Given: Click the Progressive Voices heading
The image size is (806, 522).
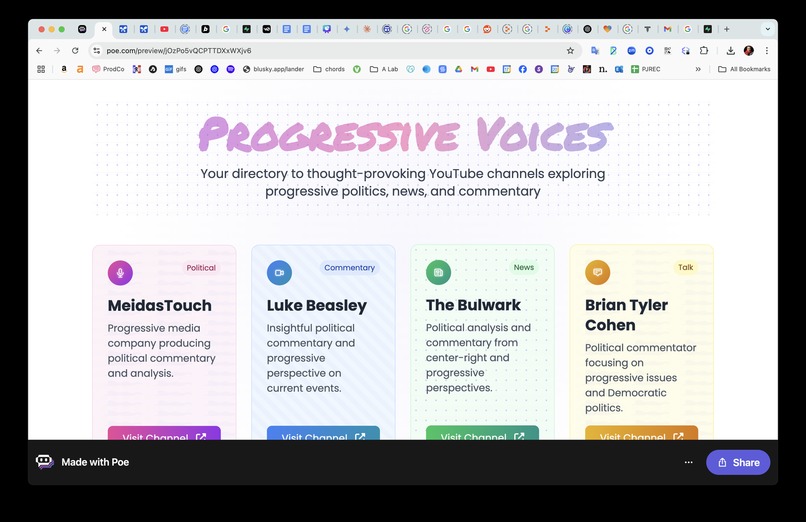Looking at the screenshot, I should tap(405, 135).
